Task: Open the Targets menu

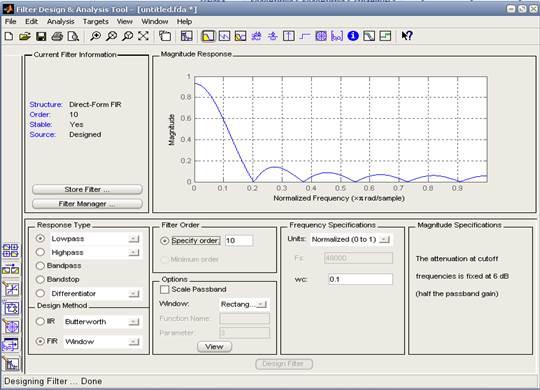Action: click(x=96, y=21)
